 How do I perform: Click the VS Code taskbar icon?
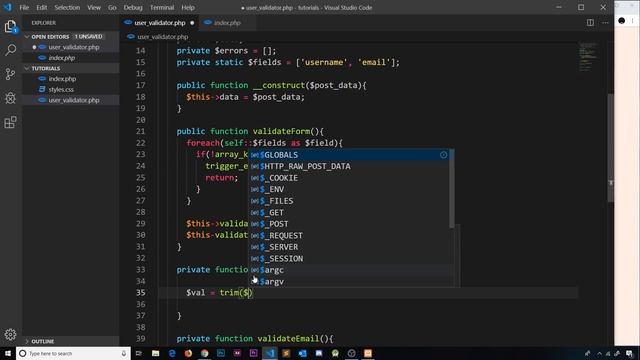click(270, 353)
